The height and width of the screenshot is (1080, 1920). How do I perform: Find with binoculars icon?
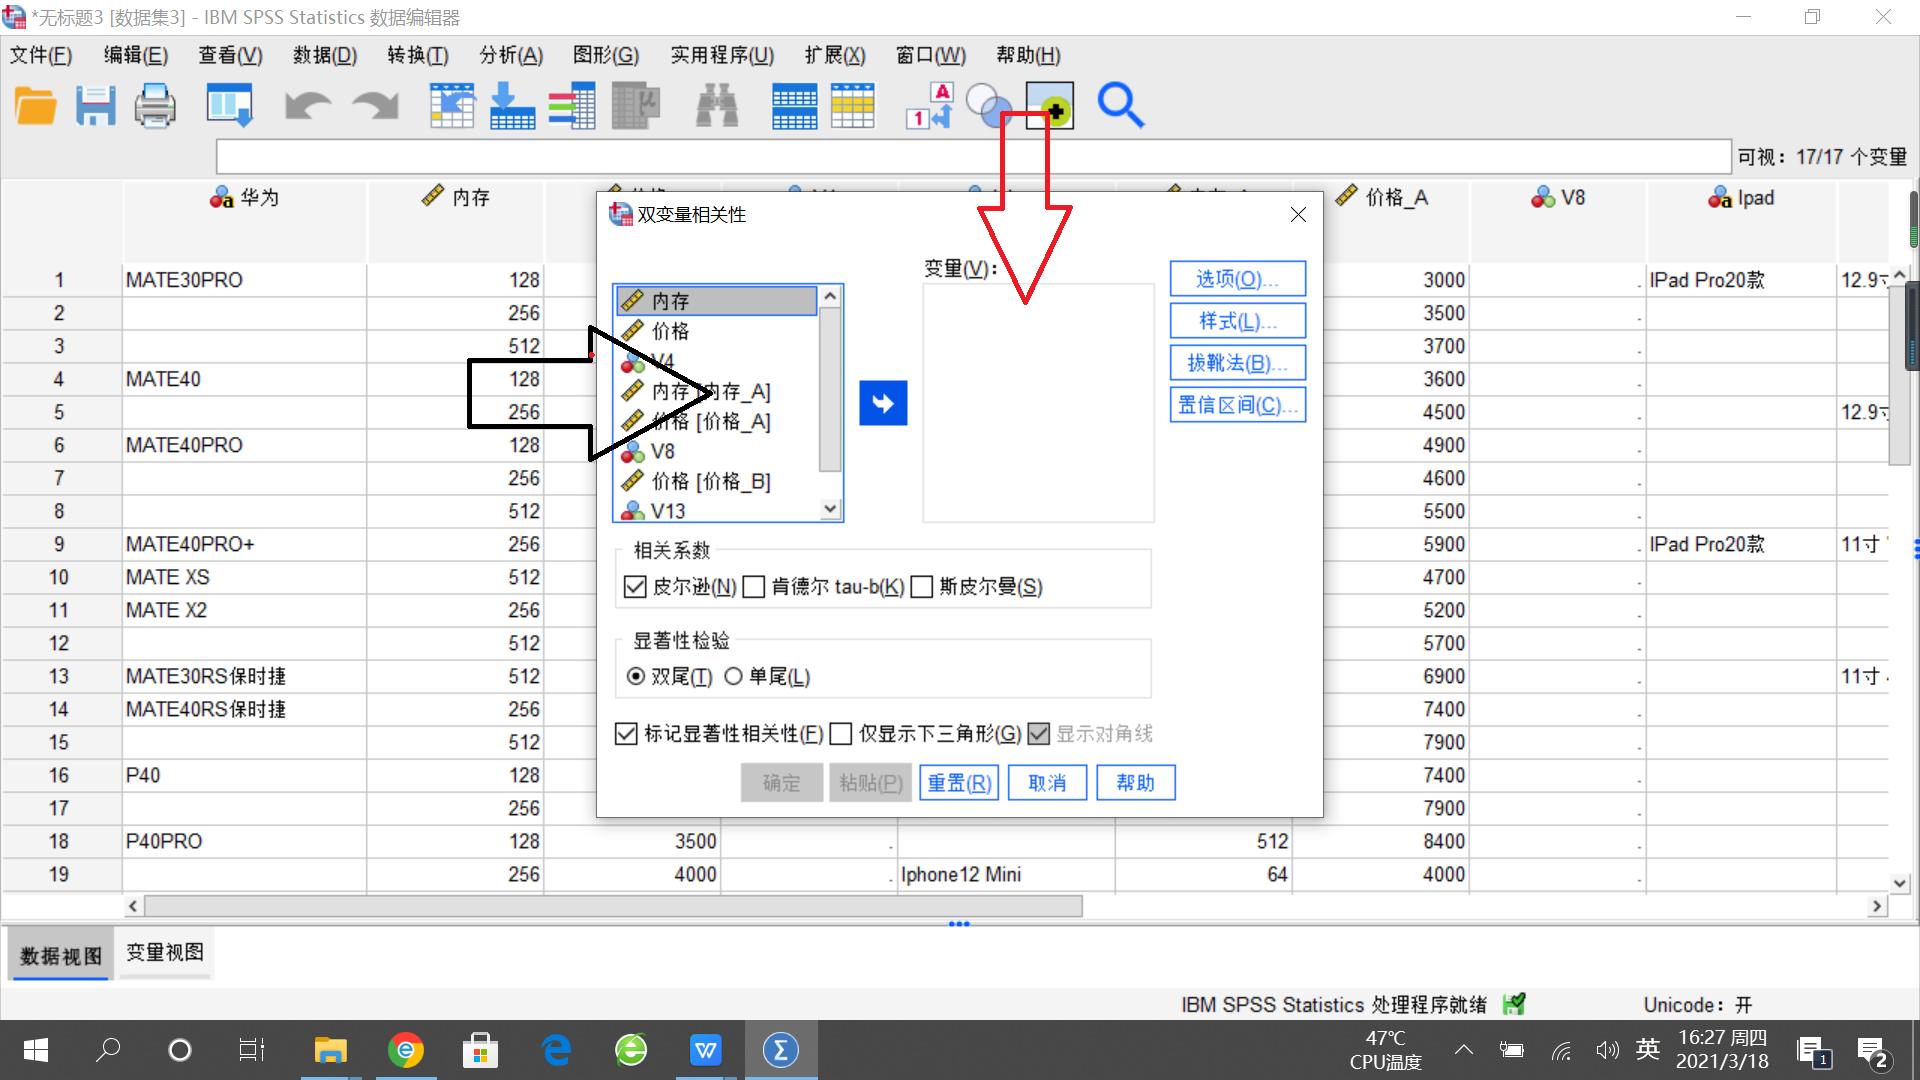pyautogui.click(x=717, y=106)
